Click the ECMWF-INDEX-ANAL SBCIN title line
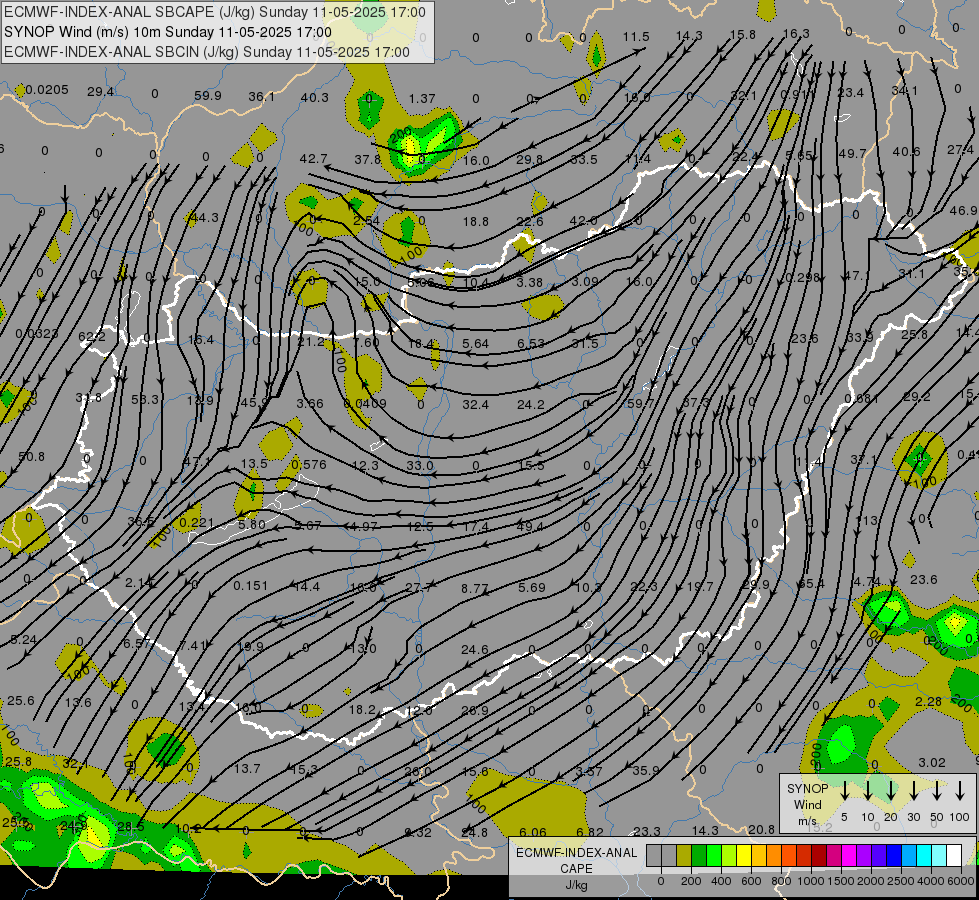 coord(207,52)
